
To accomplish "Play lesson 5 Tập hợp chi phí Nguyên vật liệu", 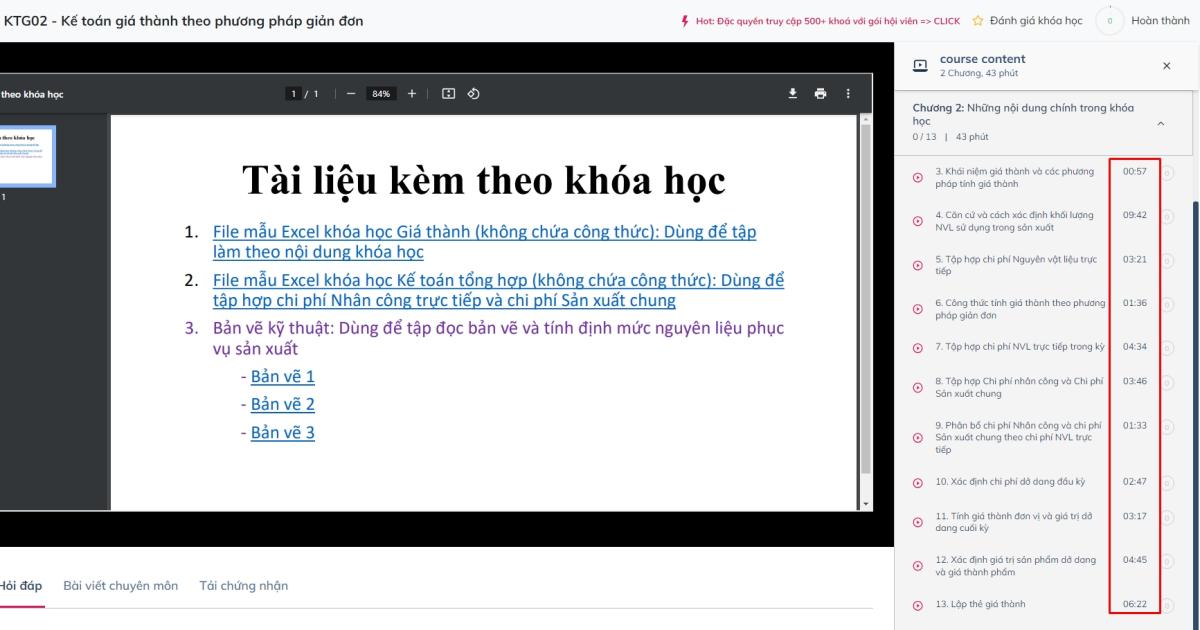I will (x=918, y=265).
